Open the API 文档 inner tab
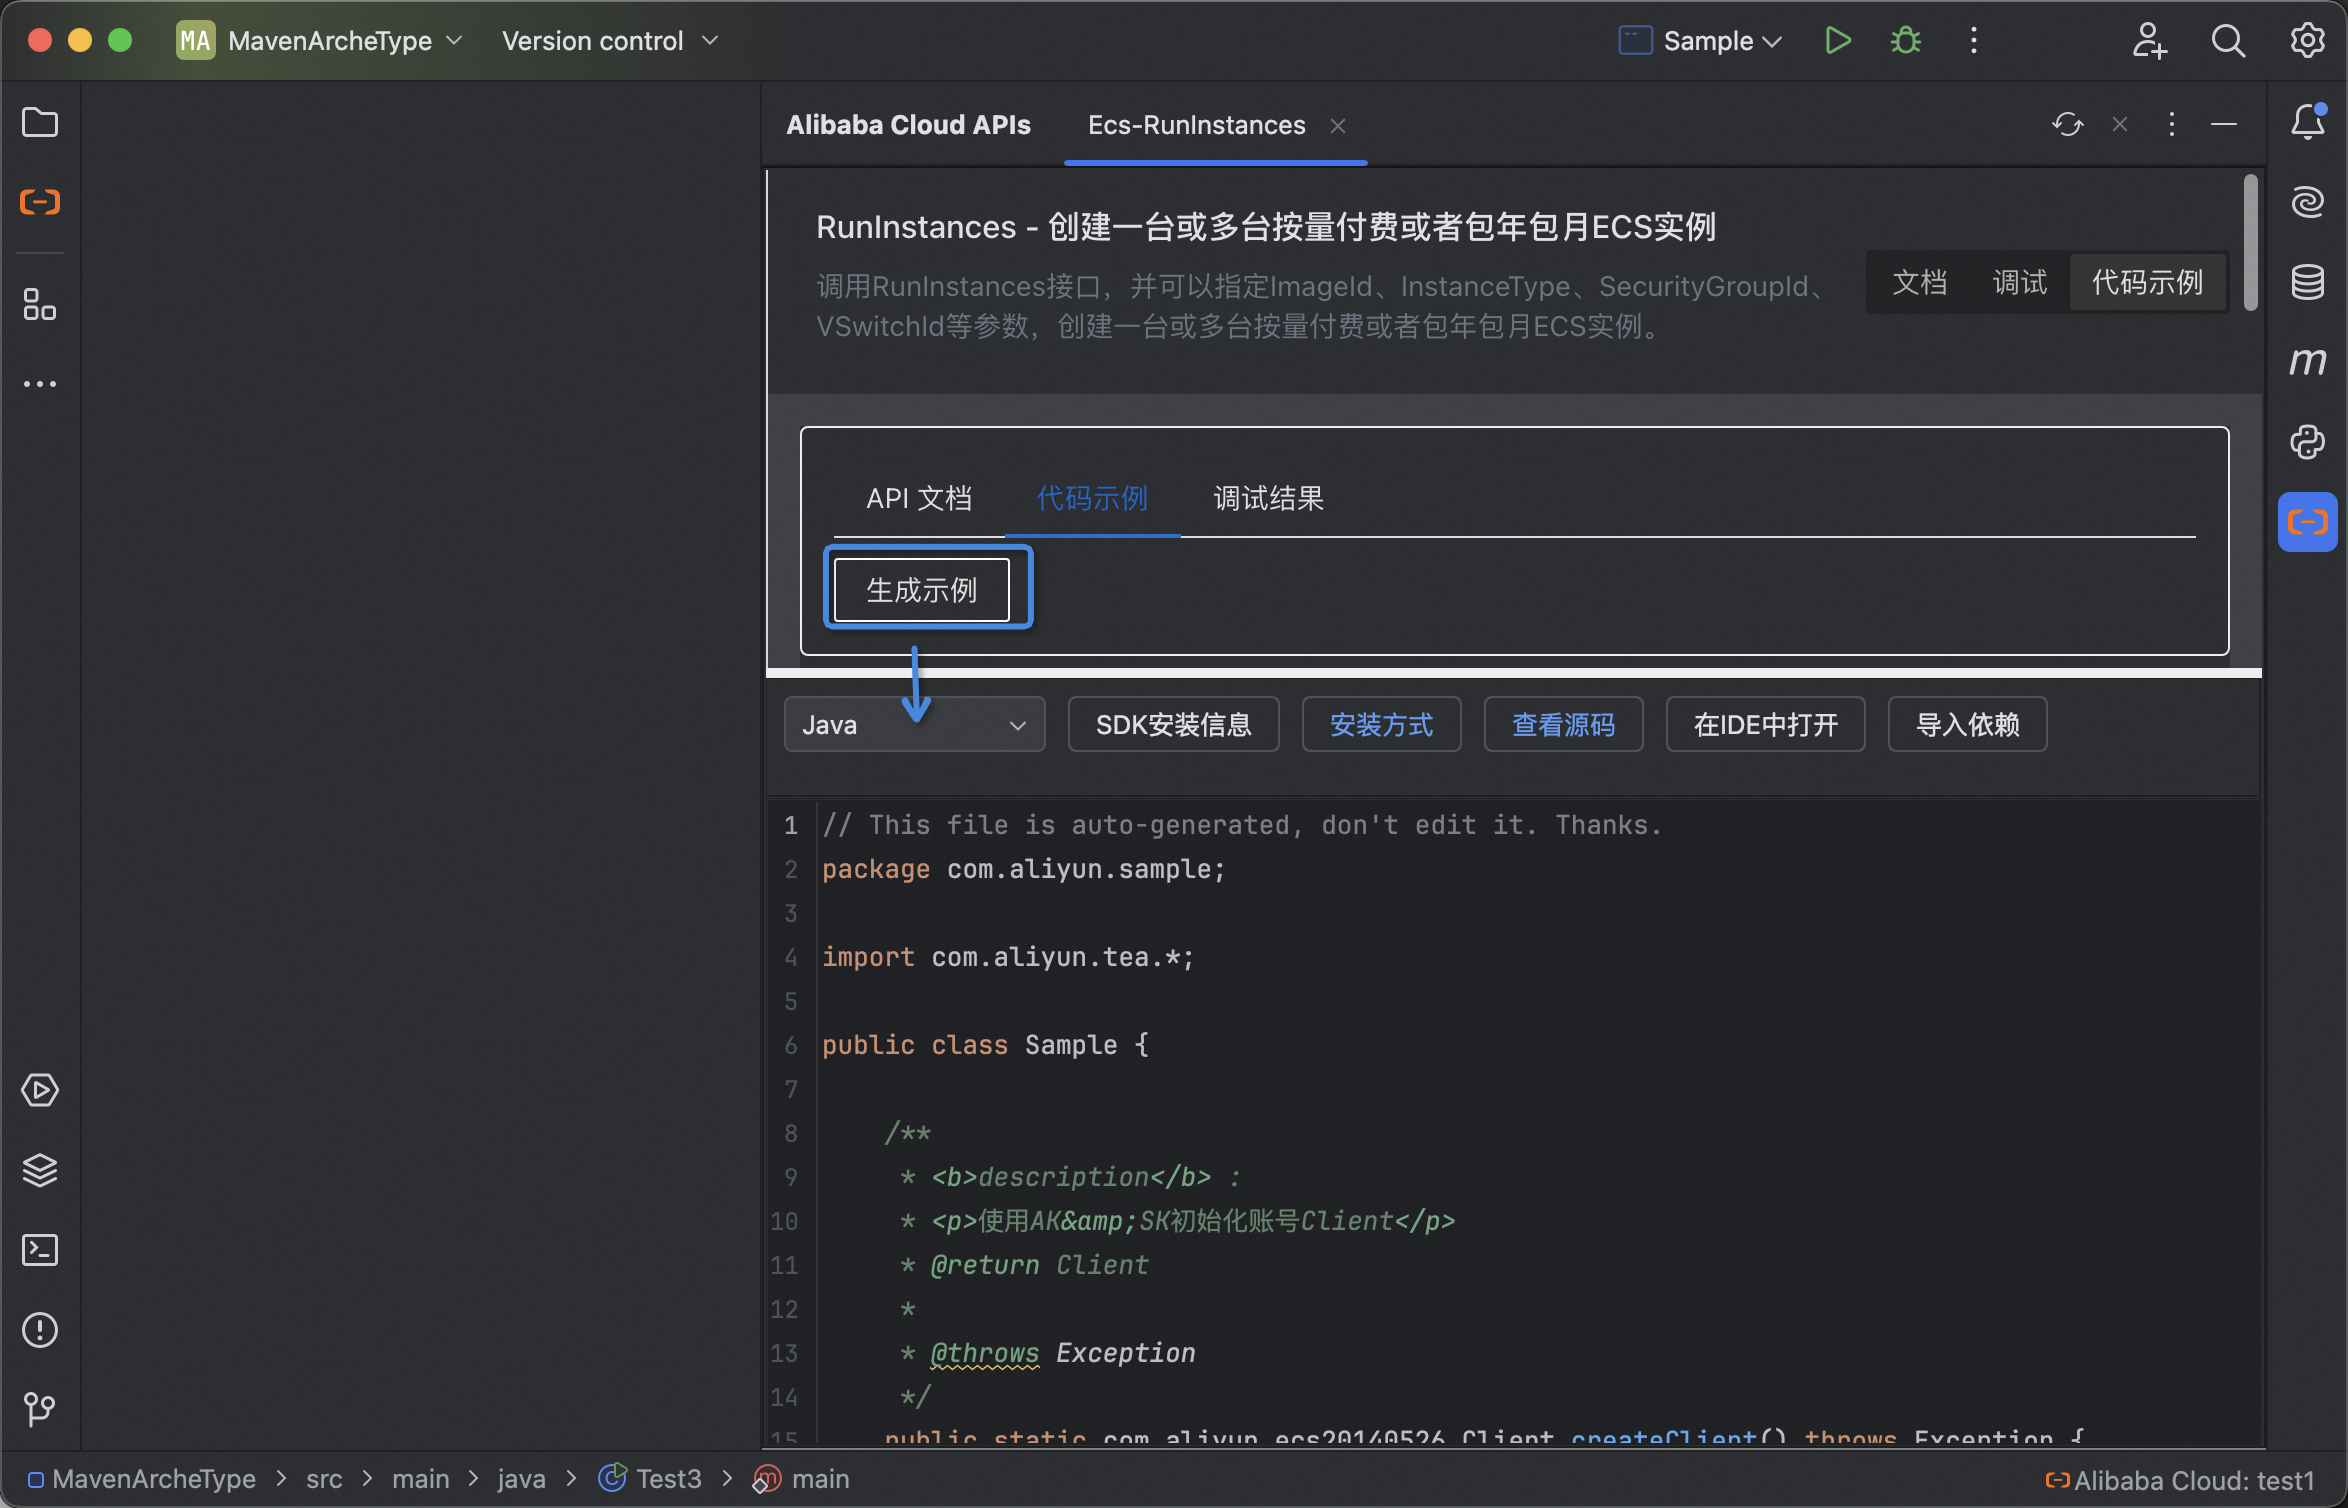 [x=919, y=499]
